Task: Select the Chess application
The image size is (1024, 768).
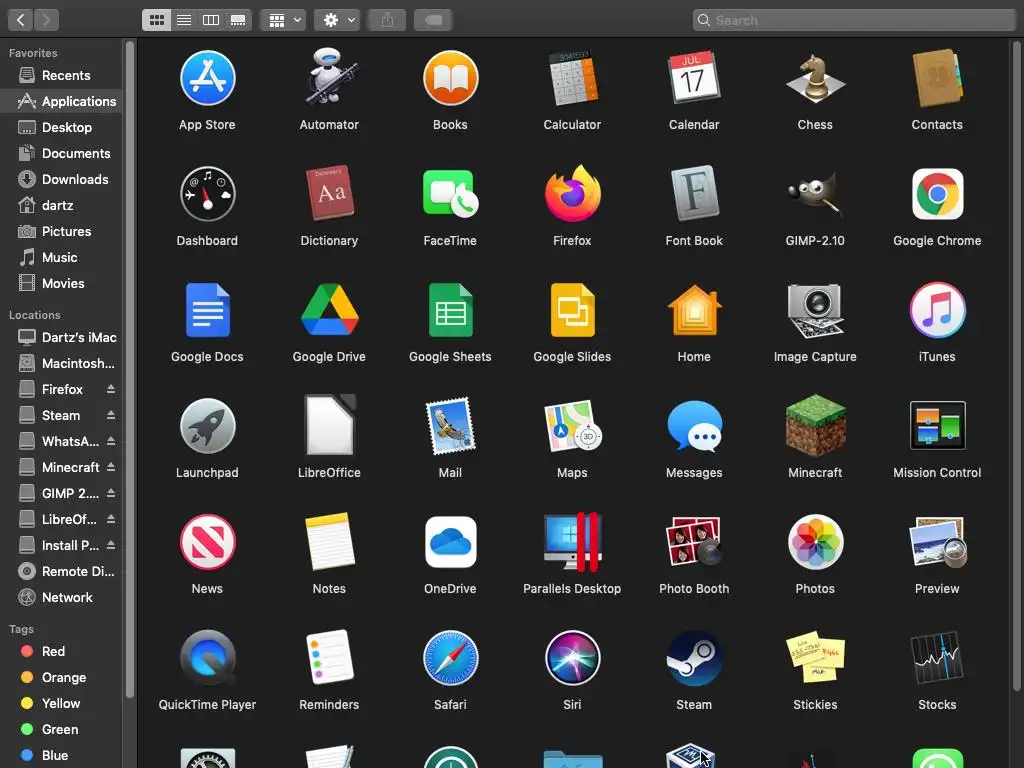Action: 815,78
